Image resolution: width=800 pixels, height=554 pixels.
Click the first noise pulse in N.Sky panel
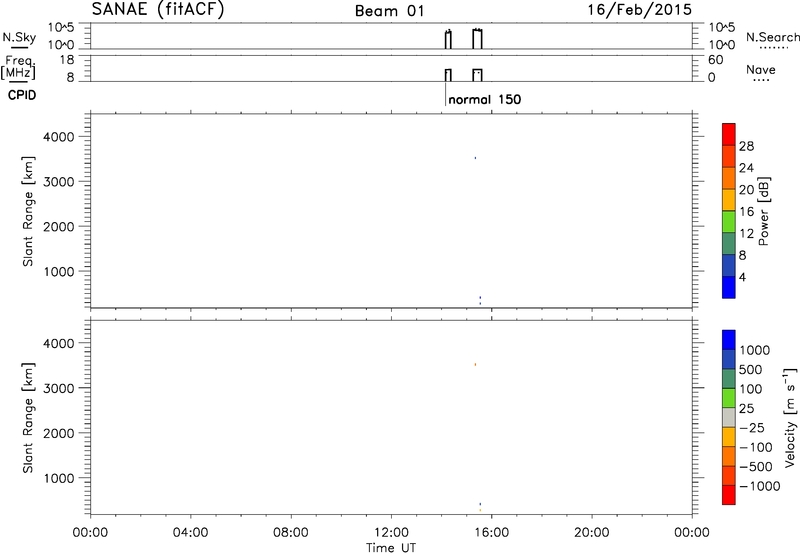coord(448,39)
